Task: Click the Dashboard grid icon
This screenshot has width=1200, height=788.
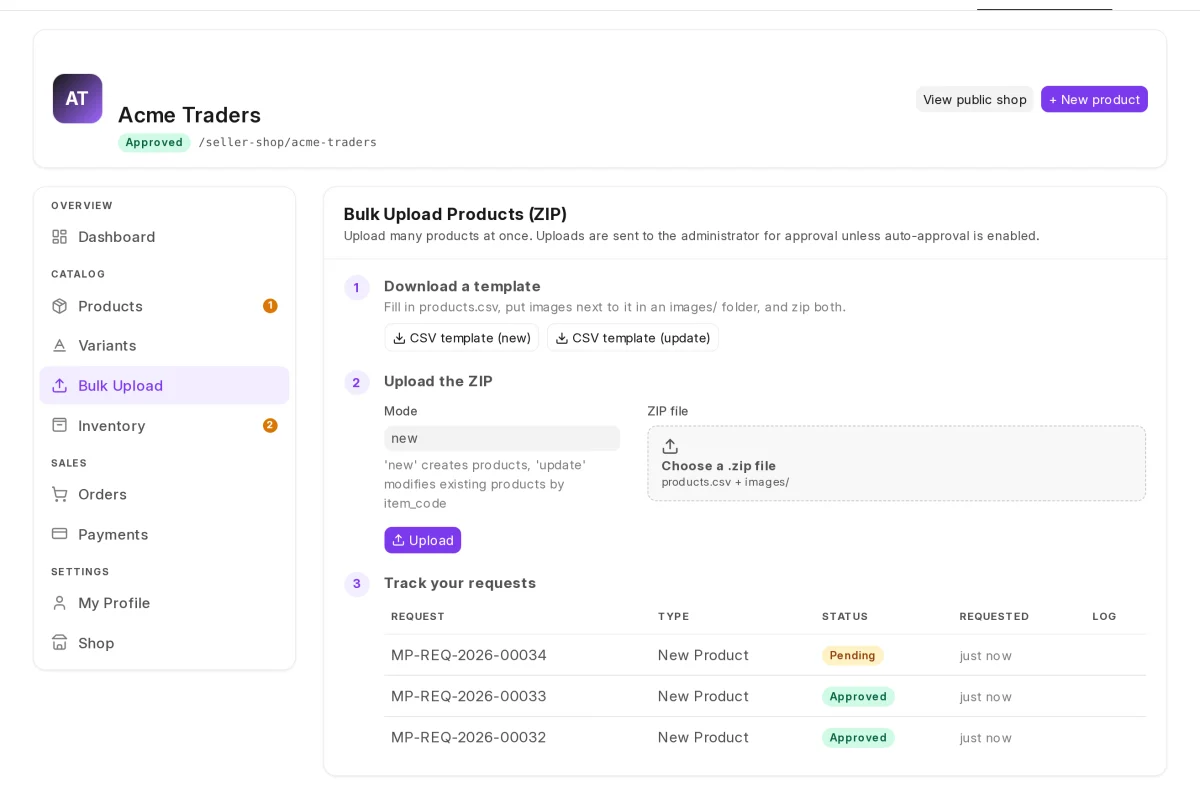Action: 60,237
